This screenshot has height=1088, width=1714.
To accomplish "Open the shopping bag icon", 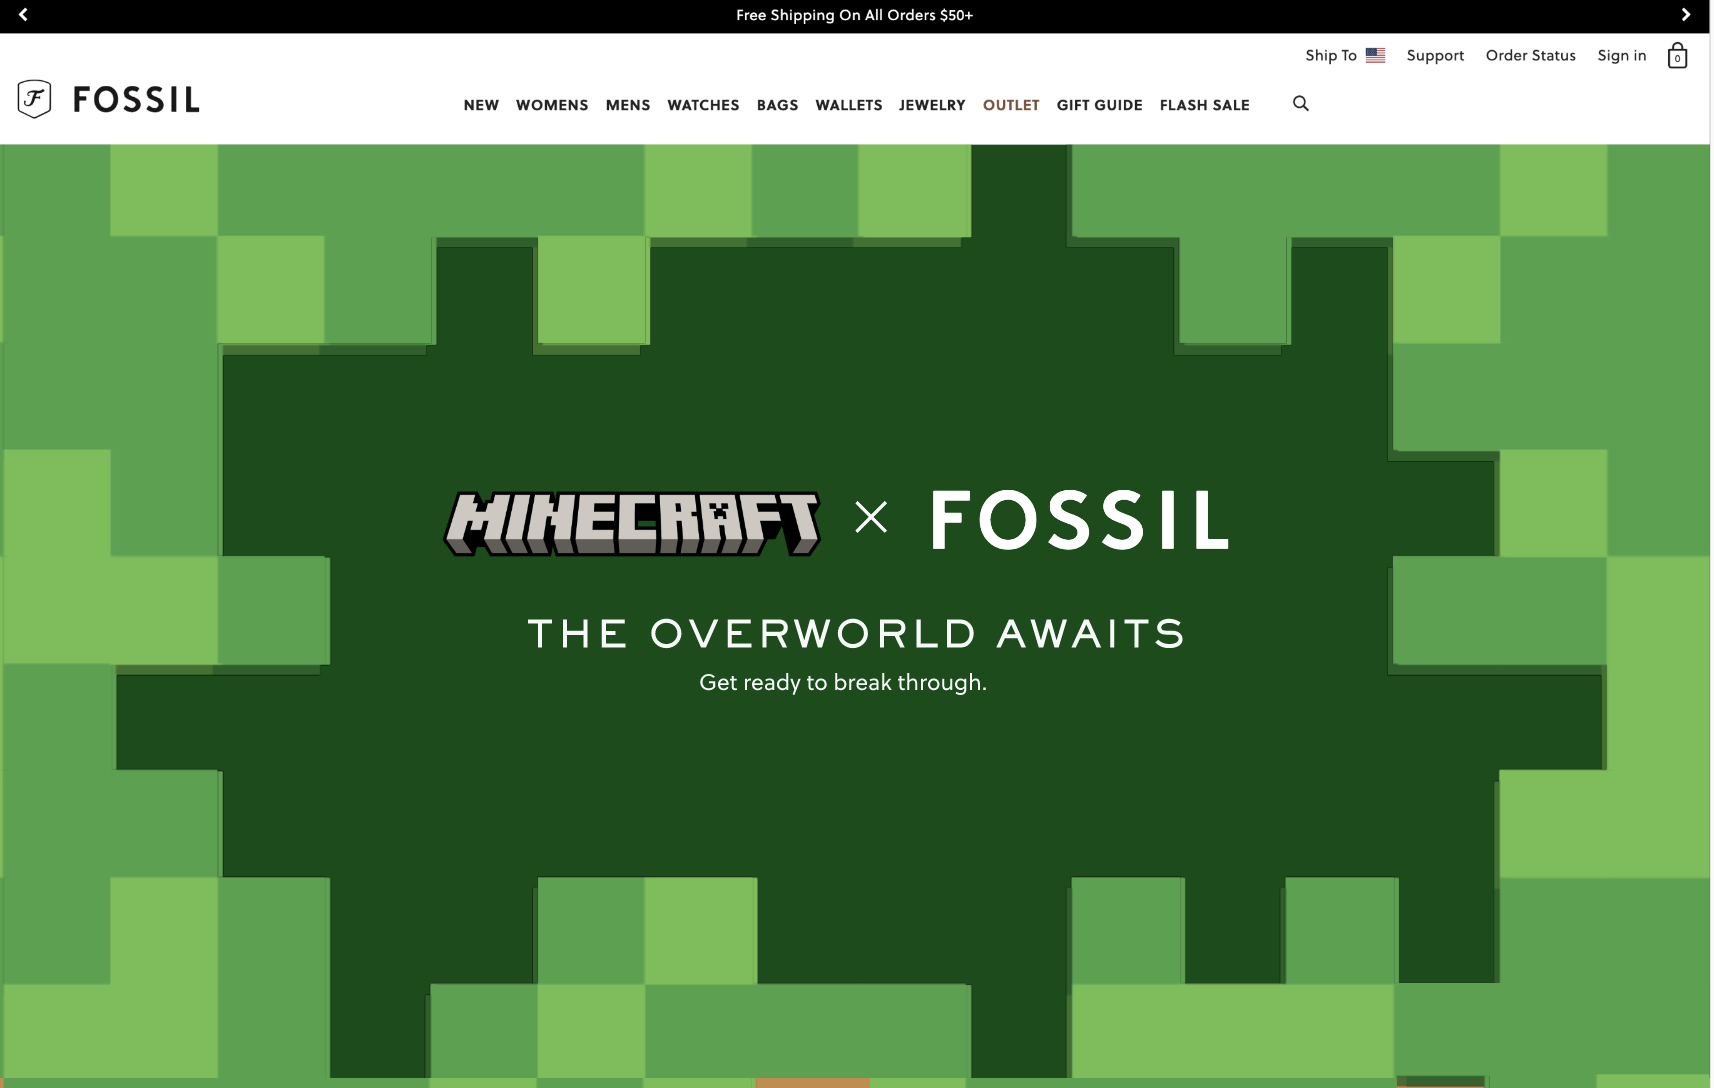I will (1677, 56).
